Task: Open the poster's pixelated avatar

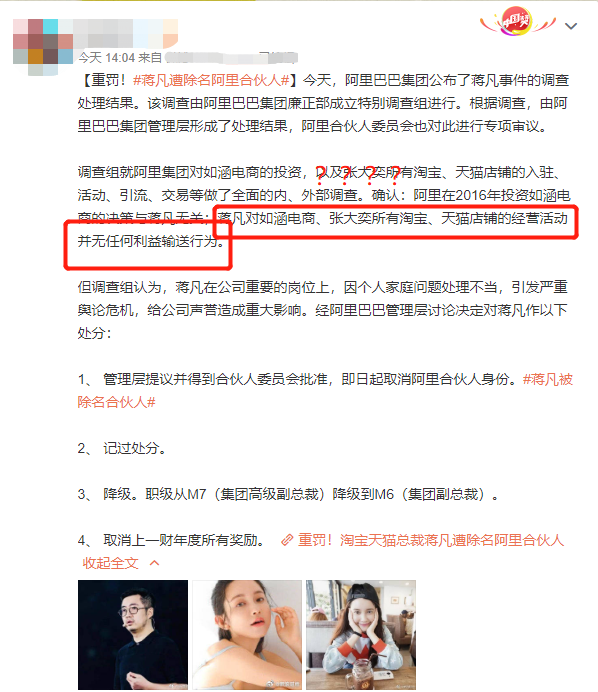Action: pyautogui.click(x=43, y=47)
